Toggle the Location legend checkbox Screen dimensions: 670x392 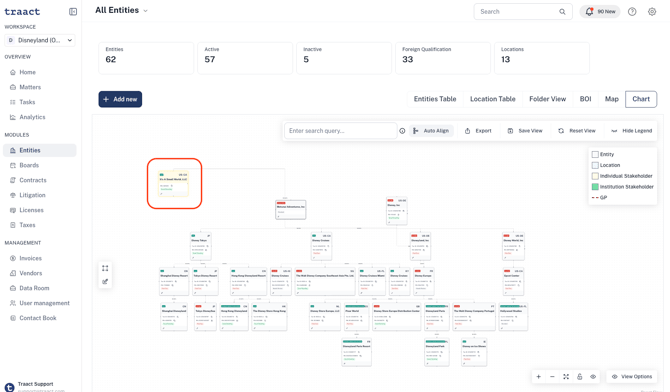point(595,165)
